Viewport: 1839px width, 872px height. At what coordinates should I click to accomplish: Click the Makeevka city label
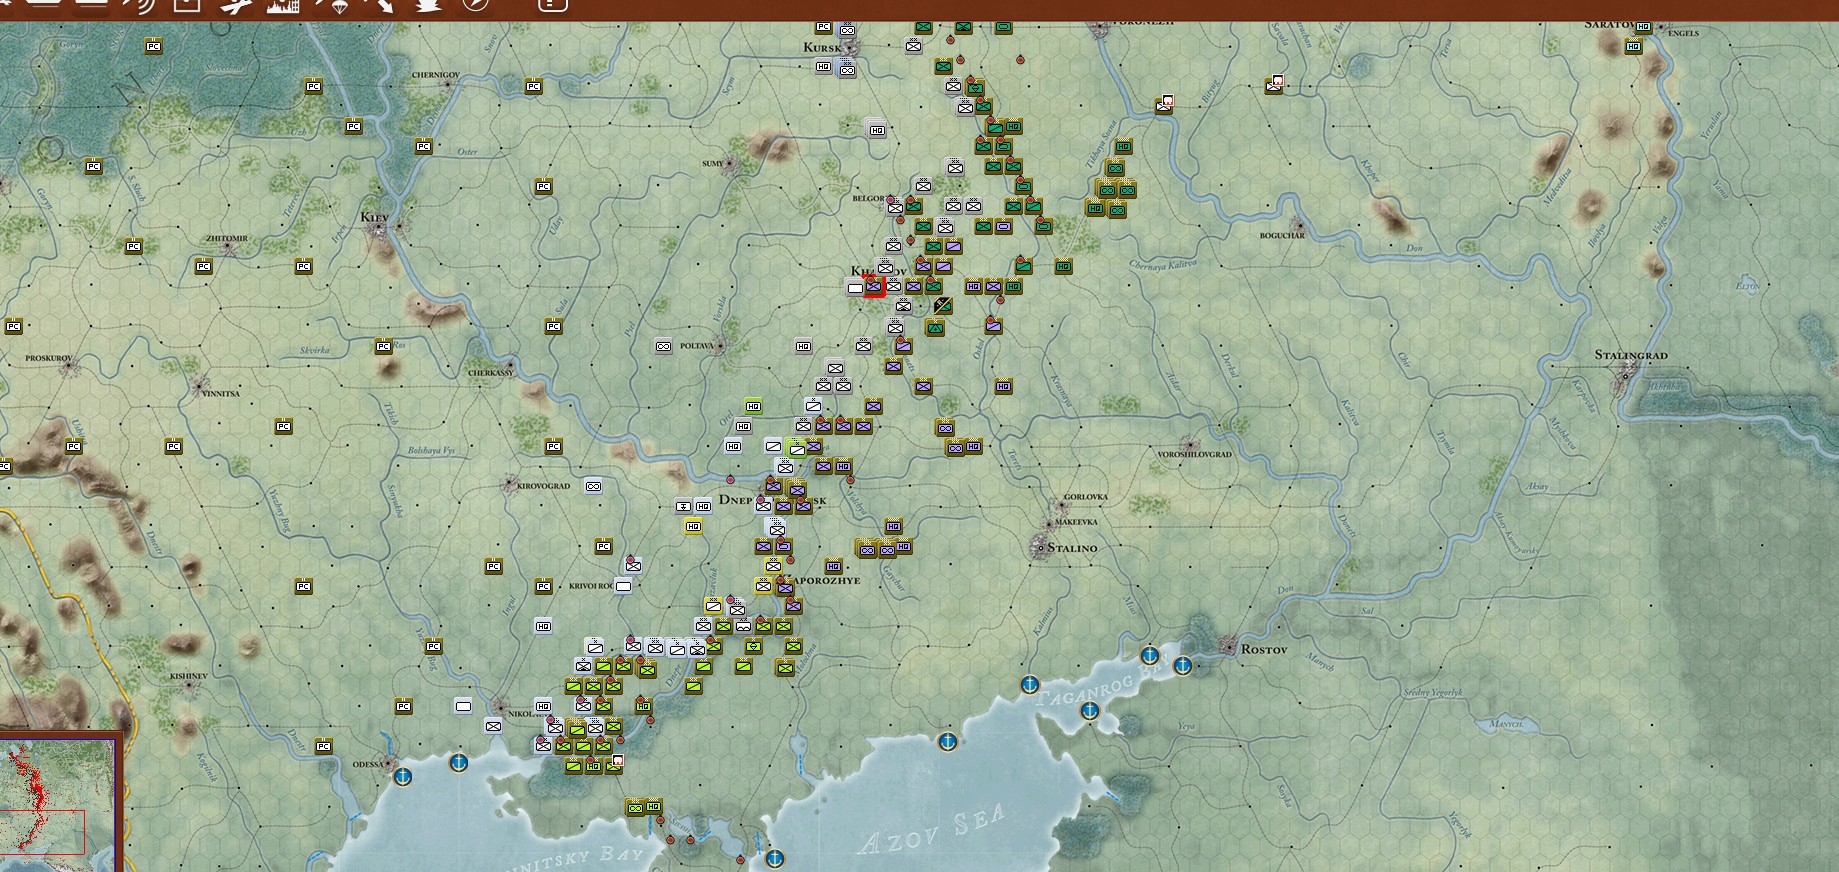coord(1076,522)
